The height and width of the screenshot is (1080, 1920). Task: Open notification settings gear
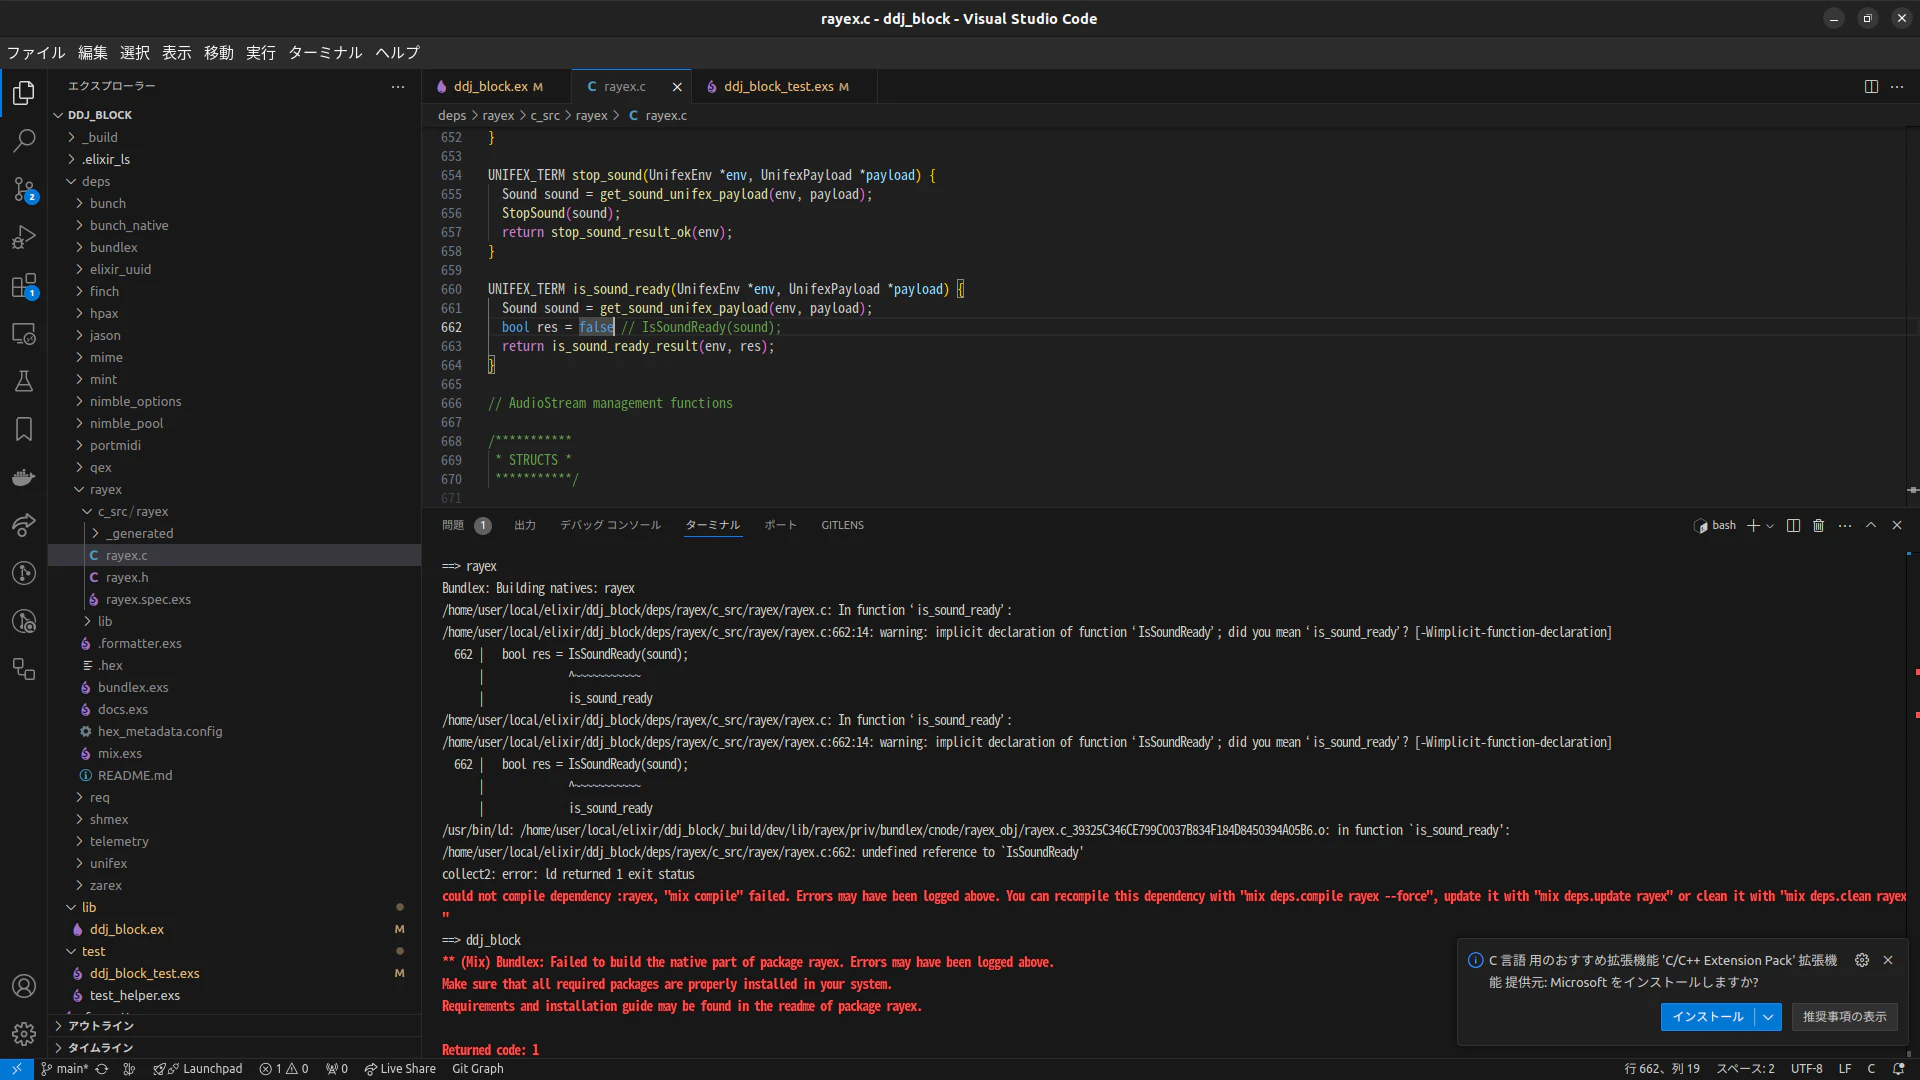(1862, 960)
